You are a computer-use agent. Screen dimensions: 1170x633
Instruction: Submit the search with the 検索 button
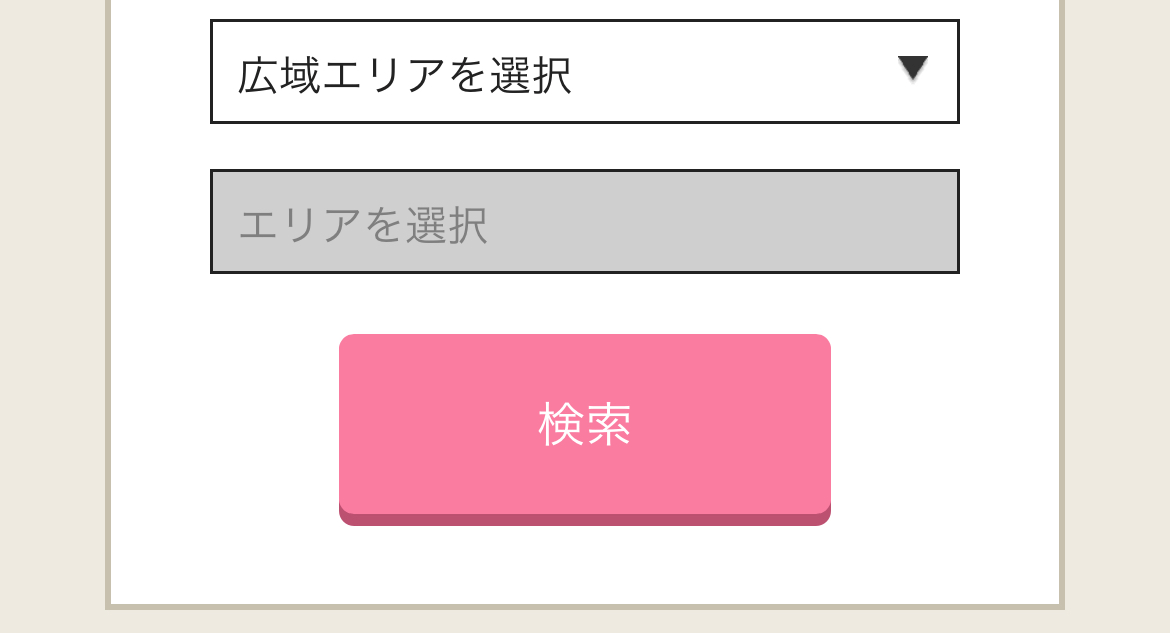pyautogui.click(x=585, y=425)
